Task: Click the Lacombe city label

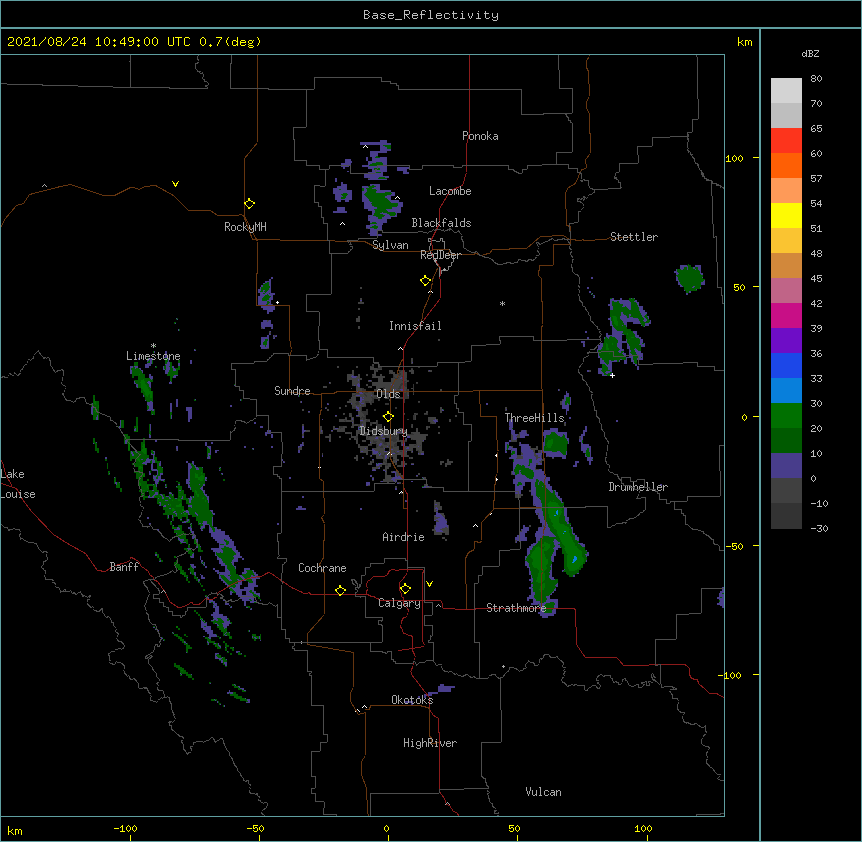Action: (450, 191)
